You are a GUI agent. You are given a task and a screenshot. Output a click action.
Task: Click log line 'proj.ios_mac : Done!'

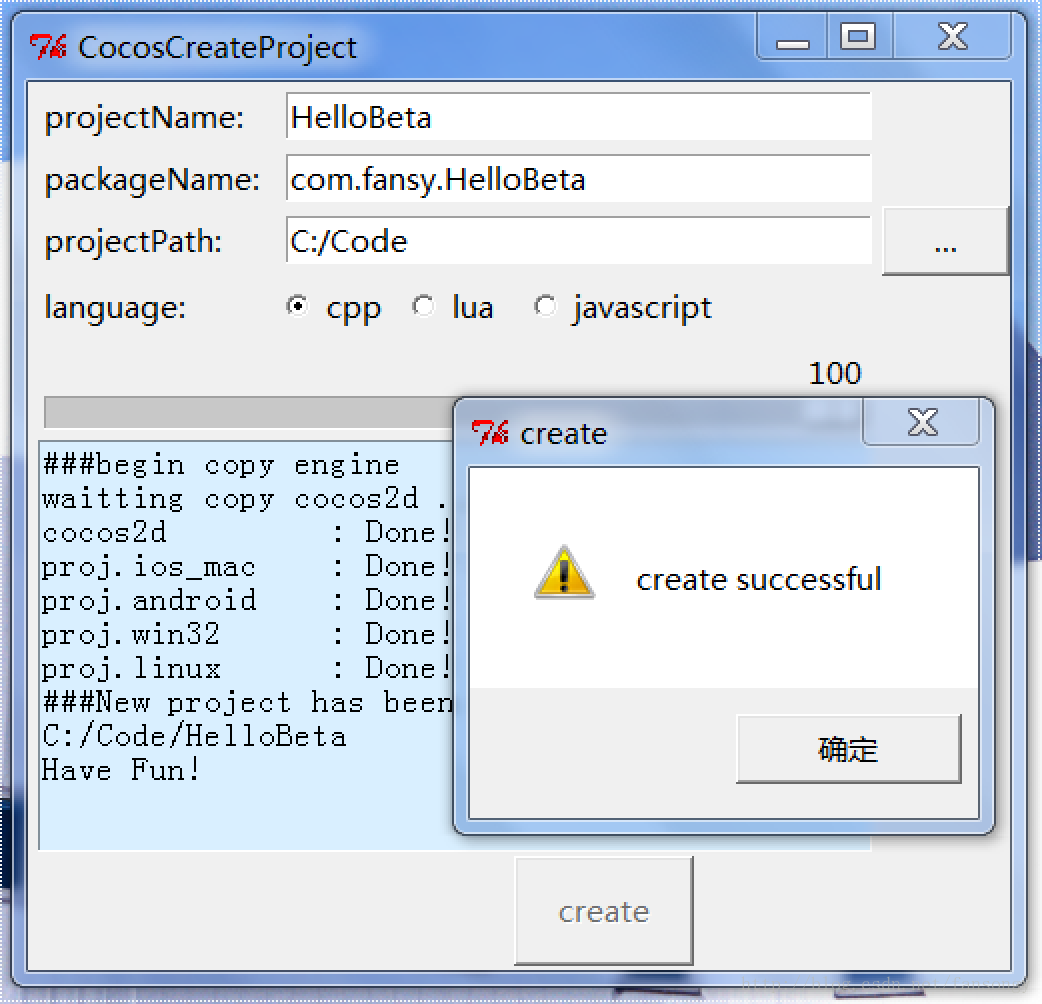coord(246,567)
